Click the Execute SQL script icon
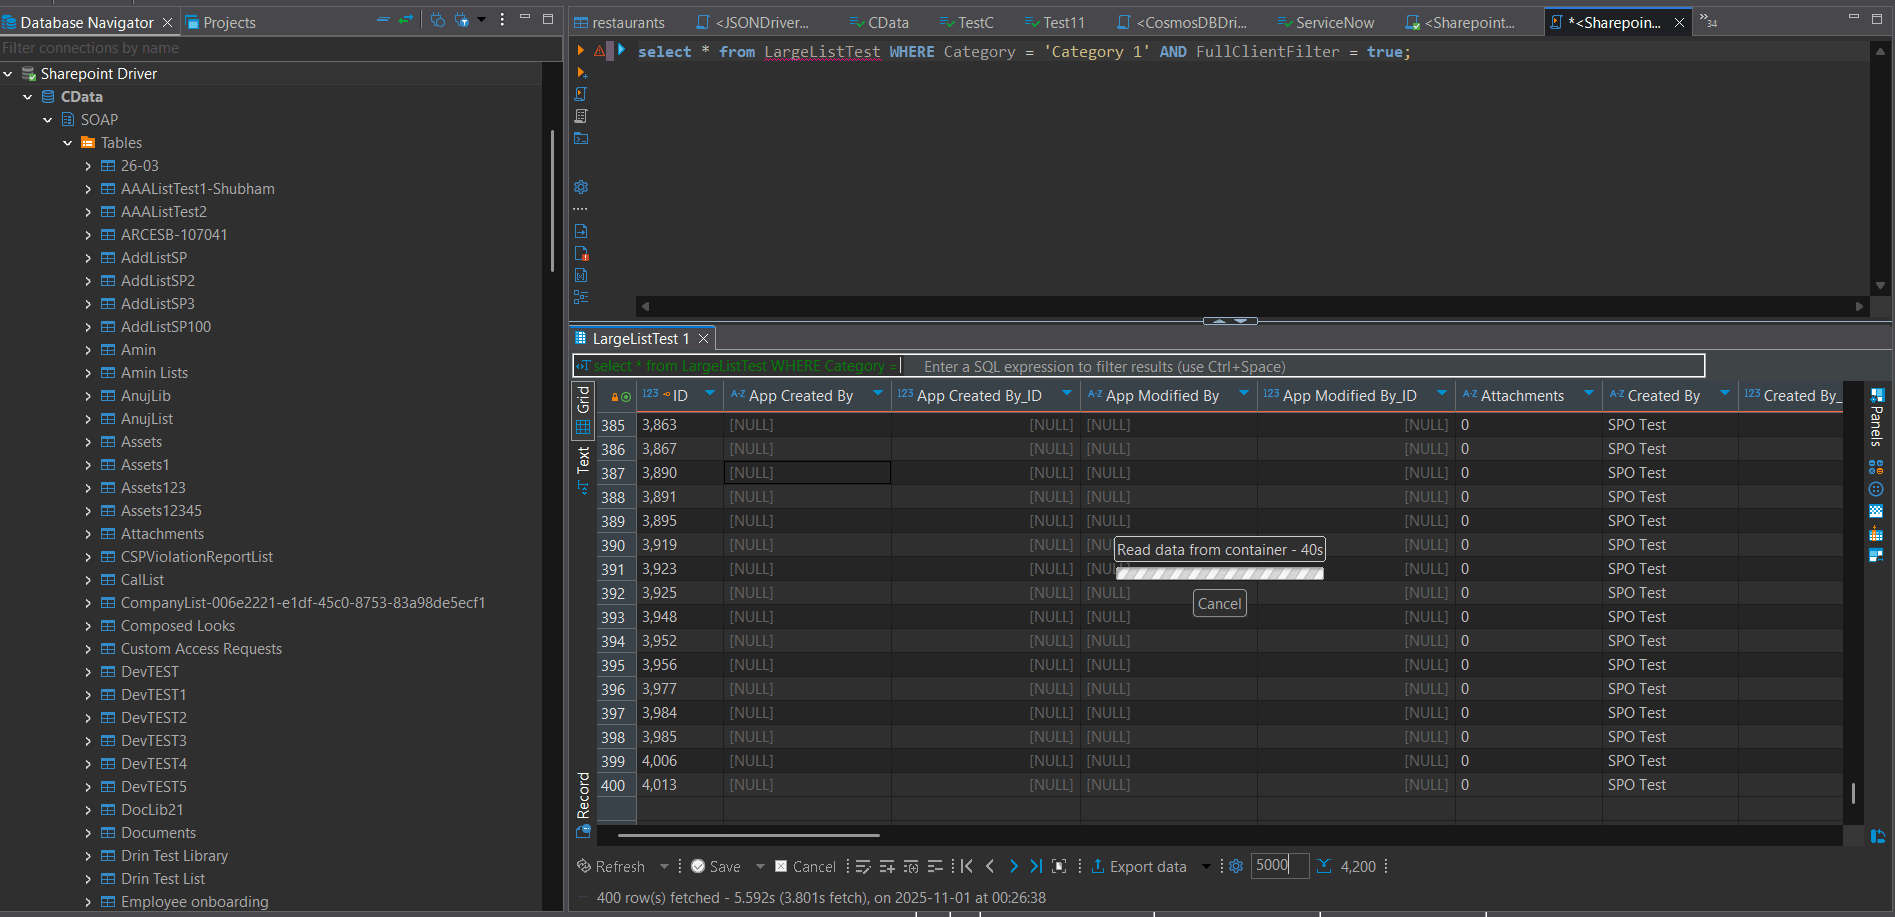 pyautogui.click(x=581, y=94)
